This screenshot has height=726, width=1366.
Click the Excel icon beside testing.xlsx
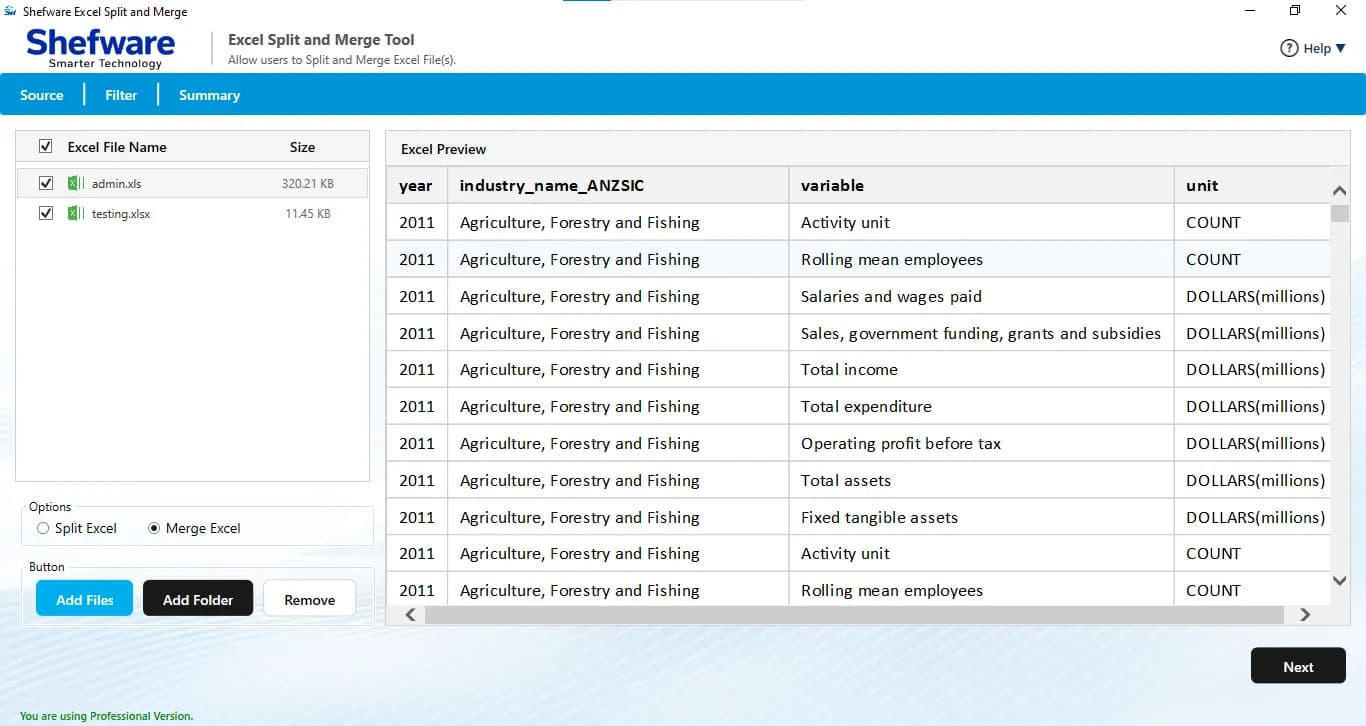pyautogui.click(x=76, y=214)
